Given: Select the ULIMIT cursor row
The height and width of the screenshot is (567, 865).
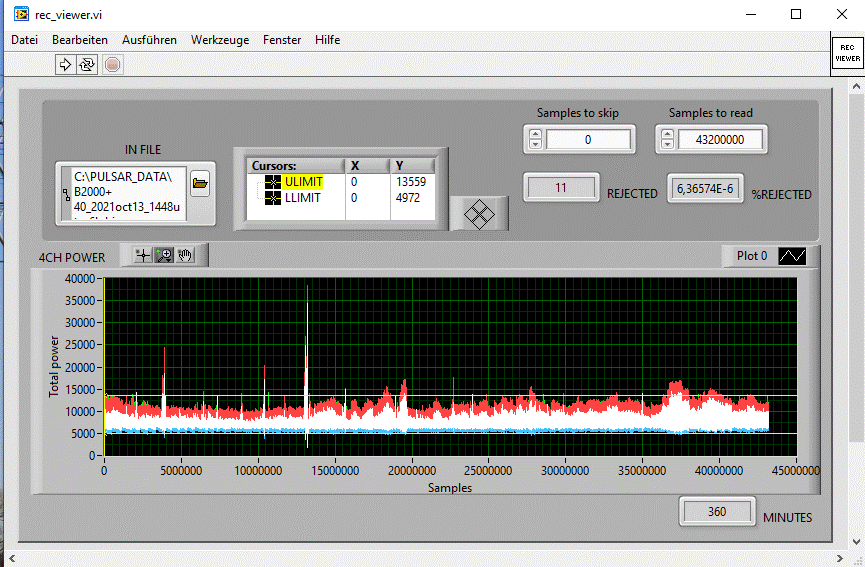Looking at the screenshot, I should (x=341, y=181).
